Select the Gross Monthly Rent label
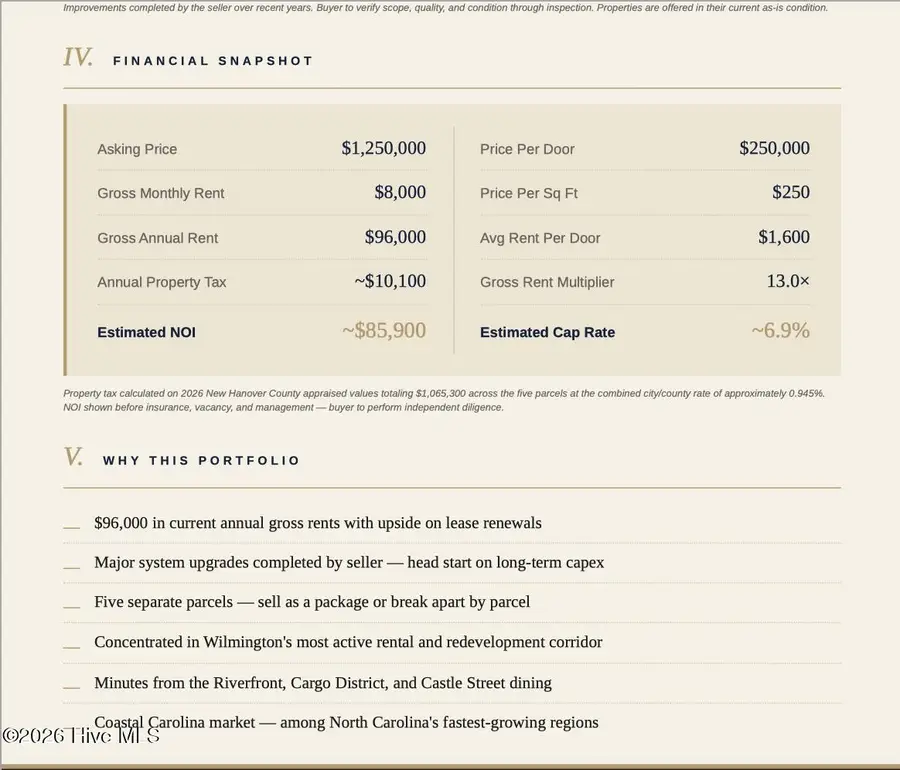 [161, 193]
